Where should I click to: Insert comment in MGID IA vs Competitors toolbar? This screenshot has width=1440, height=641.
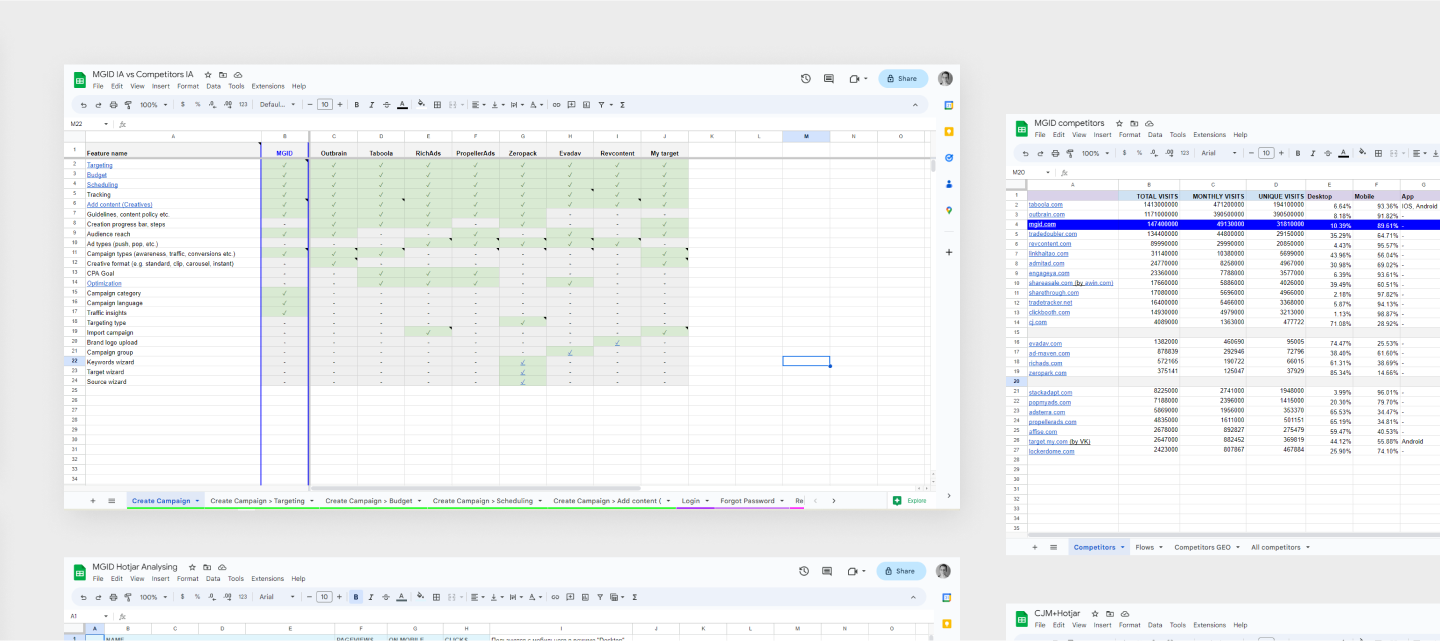pyautogui.click(x=571, y=104)
